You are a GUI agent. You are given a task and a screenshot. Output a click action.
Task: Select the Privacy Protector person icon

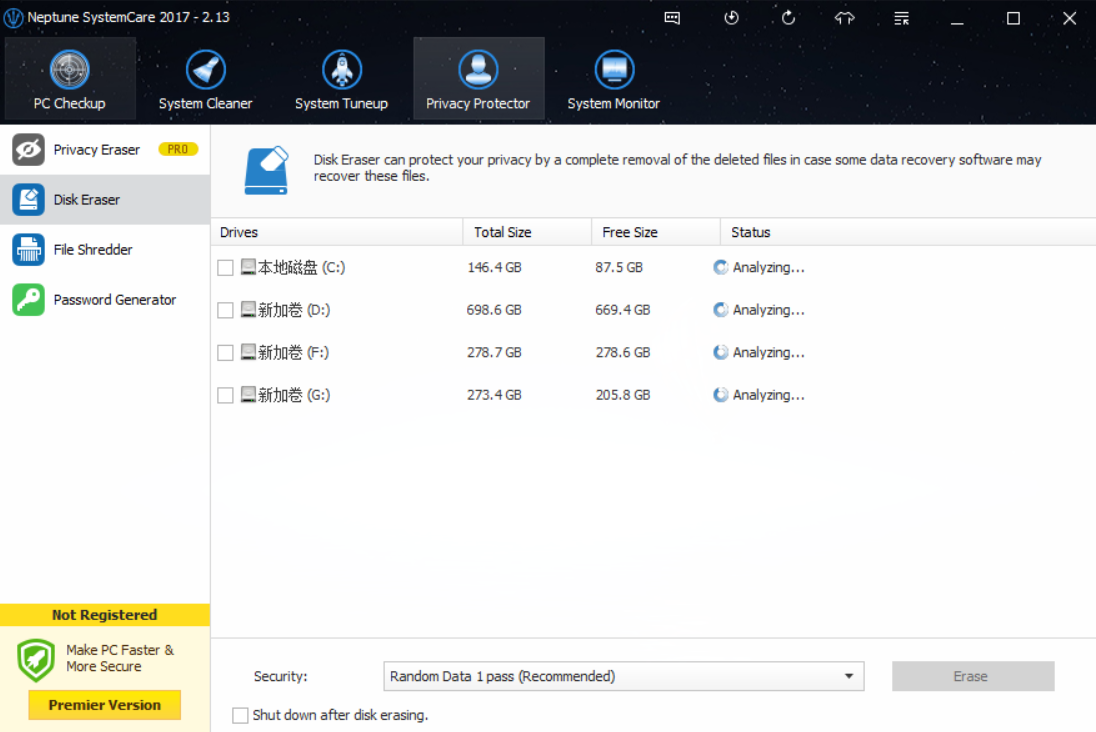coord(478,70)
